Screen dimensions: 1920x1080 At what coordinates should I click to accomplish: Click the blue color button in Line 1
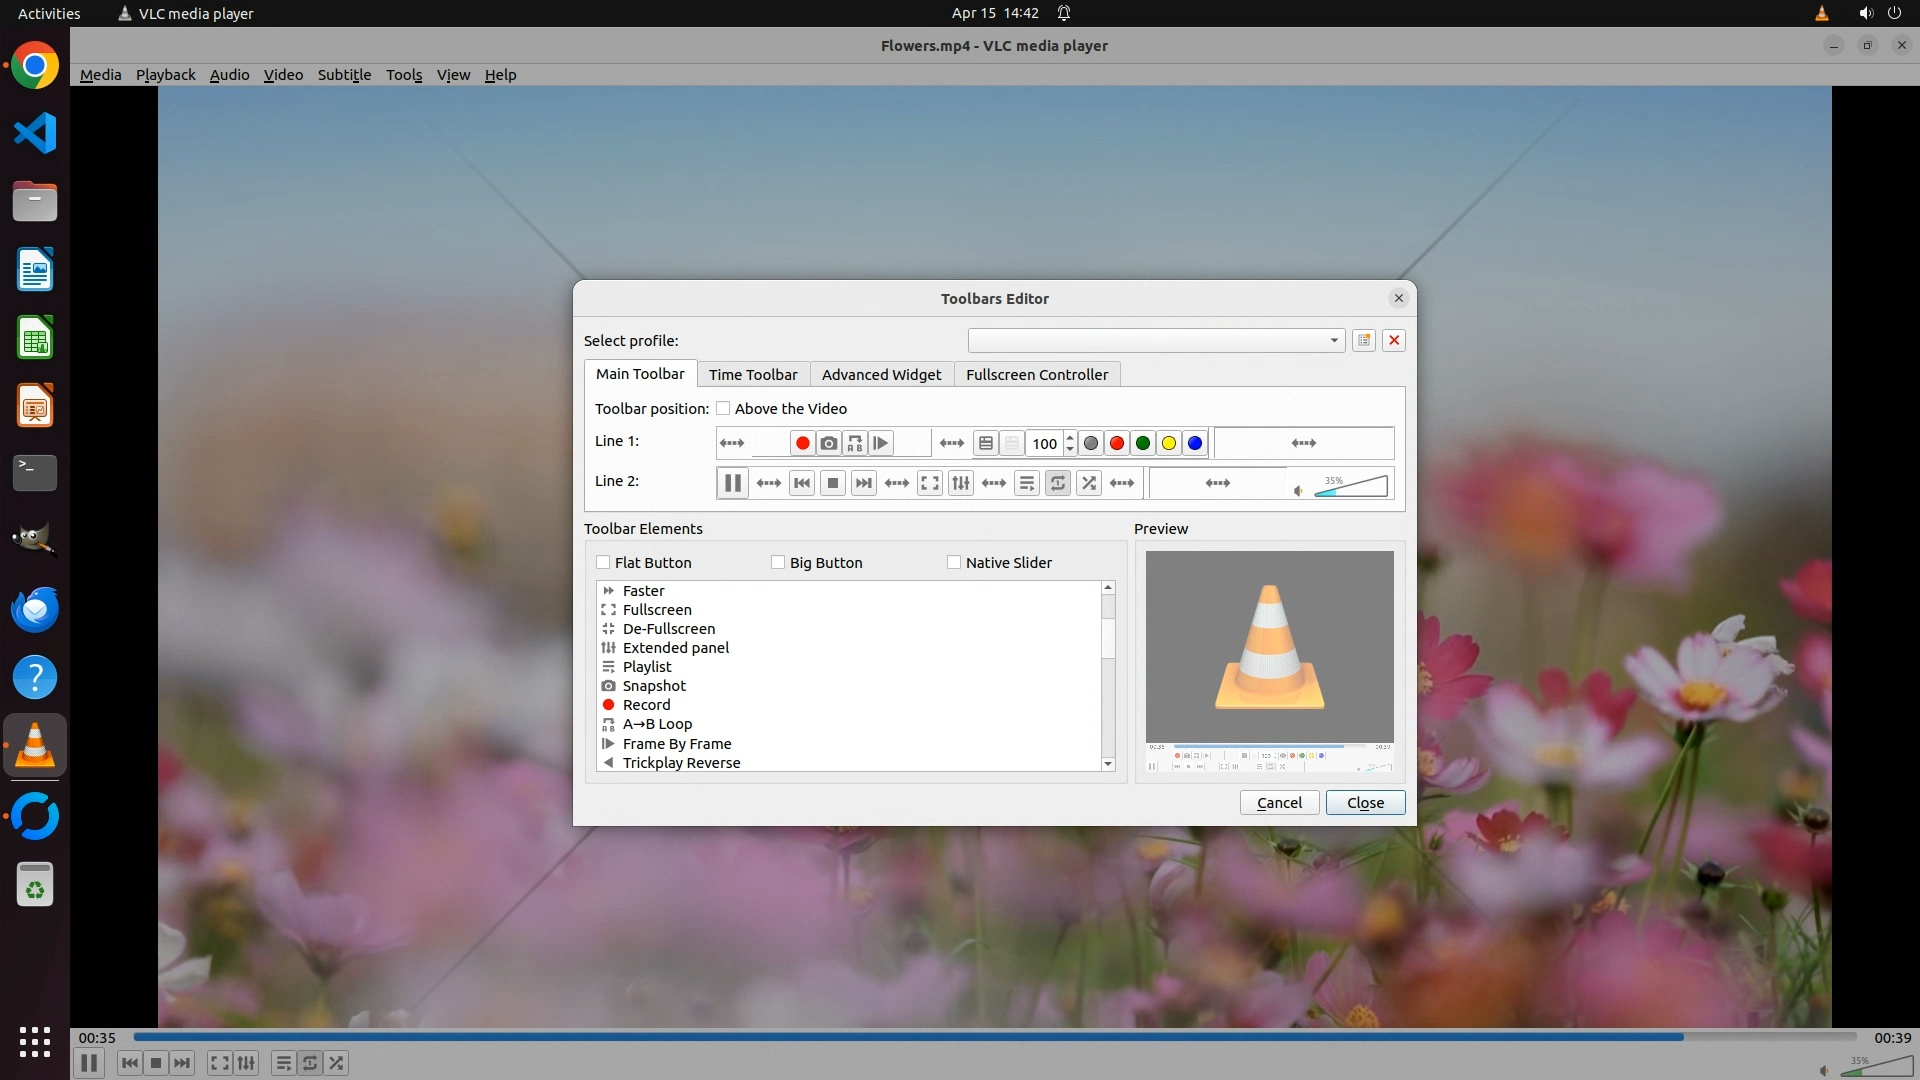pyautogui.click(x=1194, y=443)
